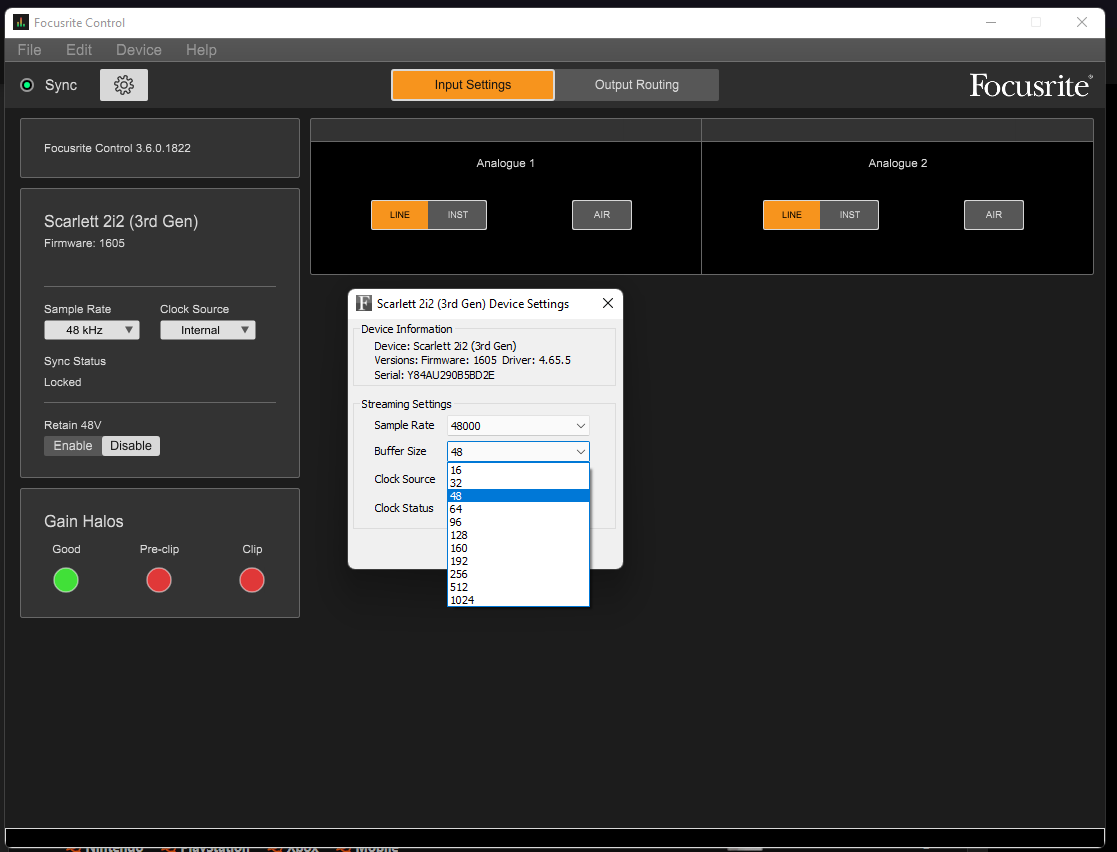Click the Analogue 2 channel label
Viewport: 1117px width, 852px height.
[898, 163]
